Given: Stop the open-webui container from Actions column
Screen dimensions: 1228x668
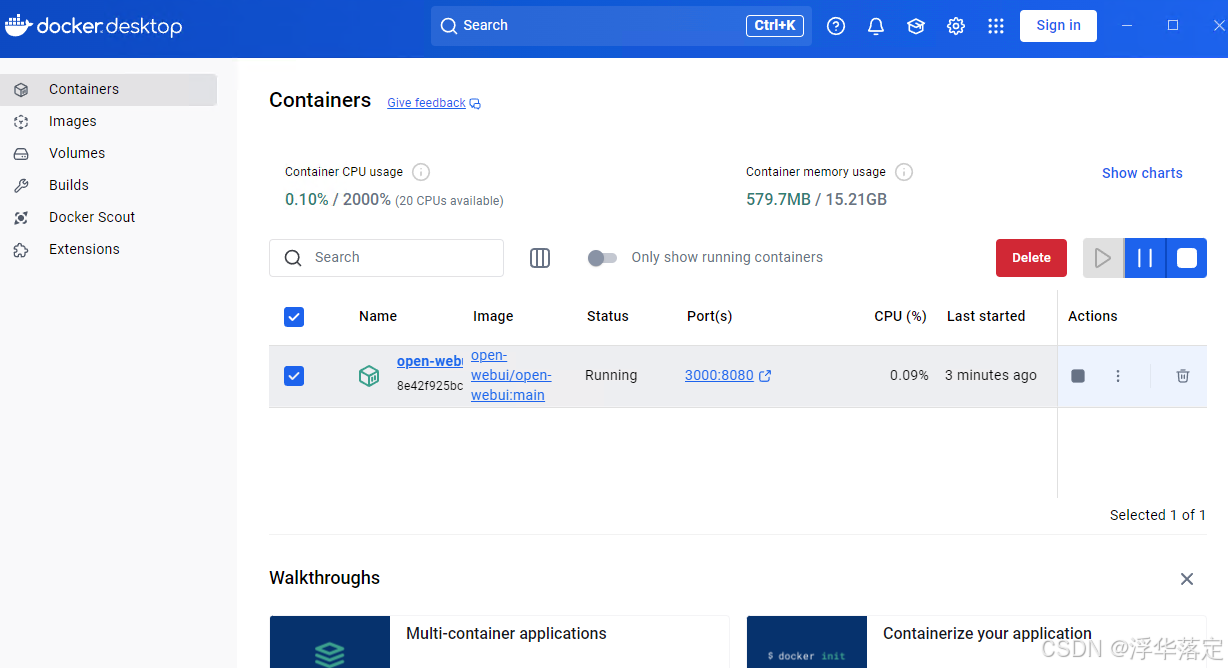Looking at the screenshot, I should [x=1078, y=376].
